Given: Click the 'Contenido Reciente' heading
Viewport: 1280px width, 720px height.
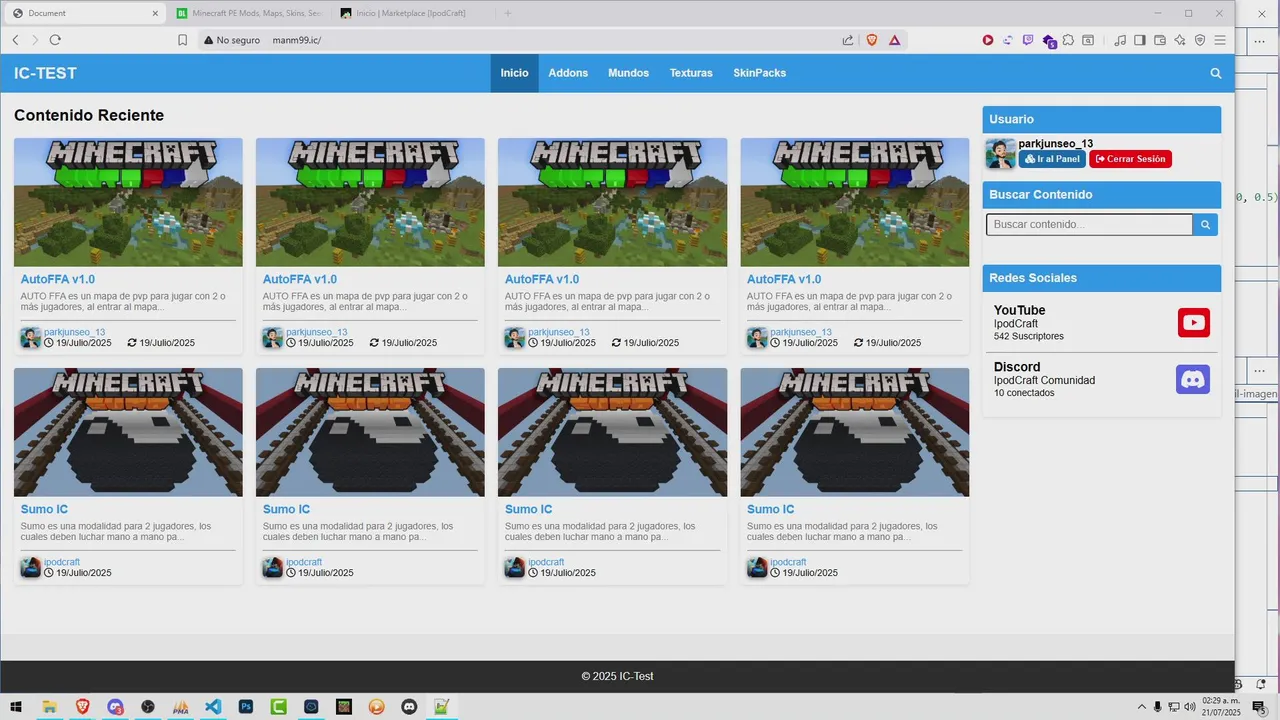Looking at the screenshot, I should 89,115.
